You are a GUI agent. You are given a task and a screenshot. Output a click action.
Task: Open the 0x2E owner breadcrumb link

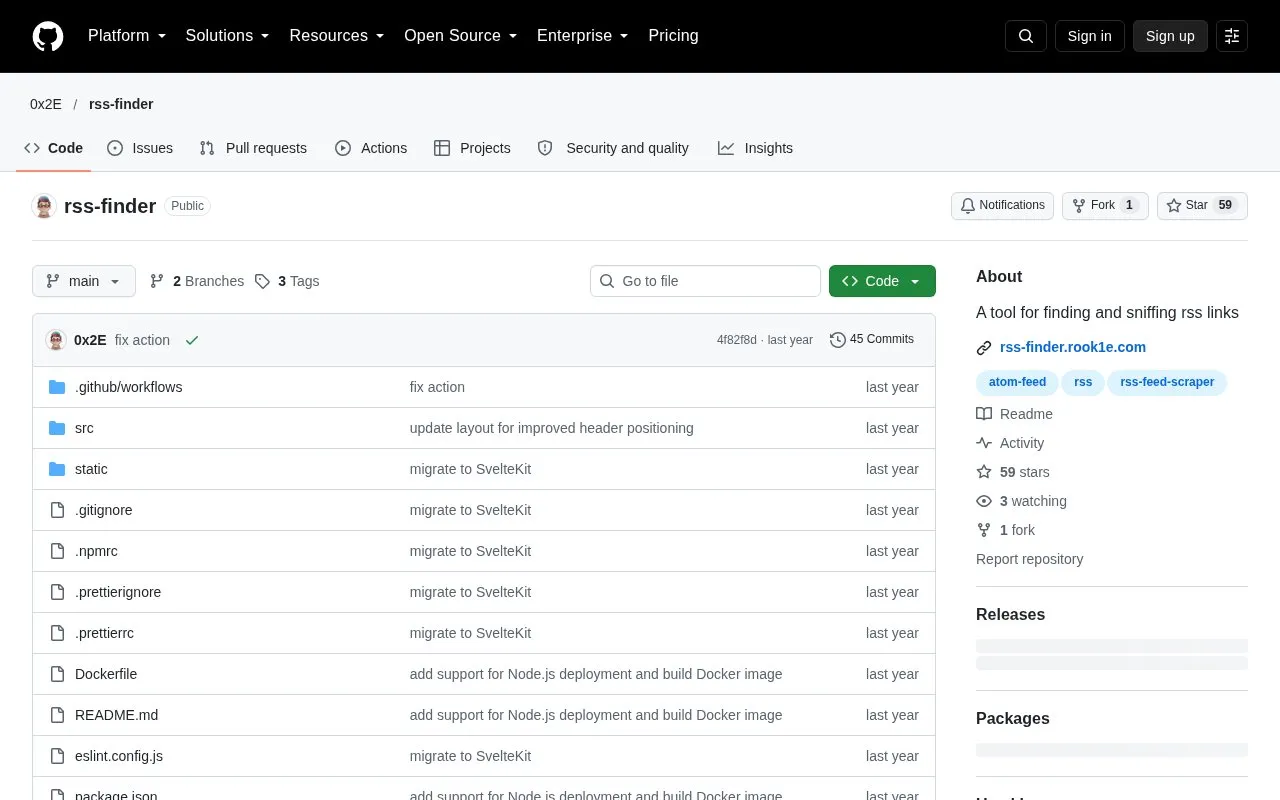pos(46,104)
